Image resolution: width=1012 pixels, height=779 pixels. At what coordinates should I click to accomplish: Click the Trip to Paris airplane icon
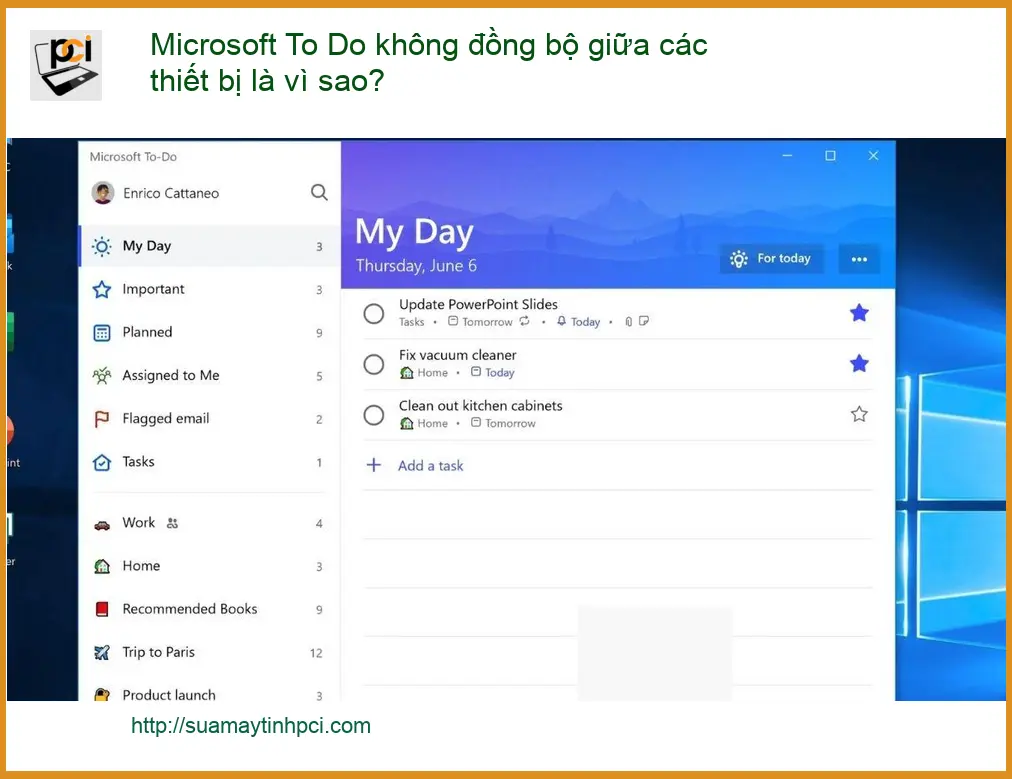pyautogui.click(x=102, y=653)
